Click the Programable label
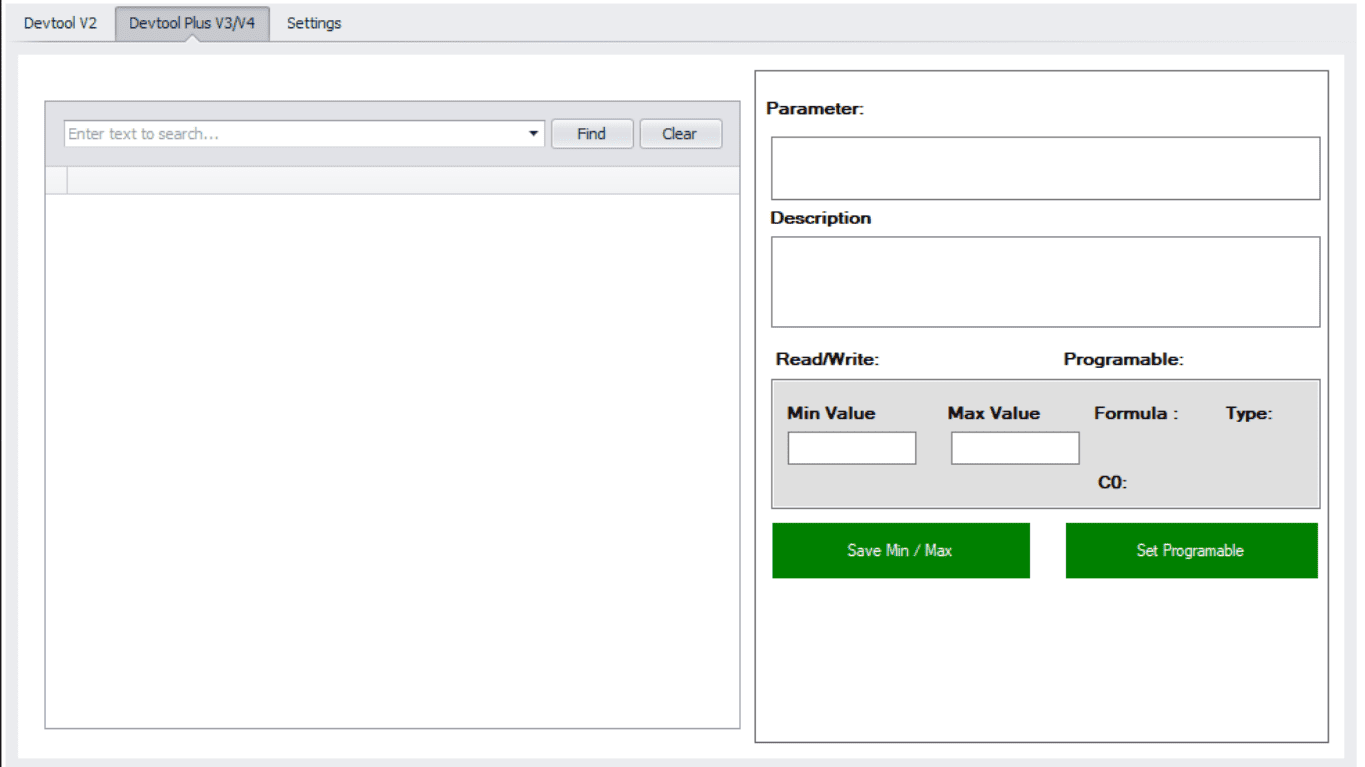Image resolution: width=1365 pixels, height=767 pixels. click(x=1123, y=360)
